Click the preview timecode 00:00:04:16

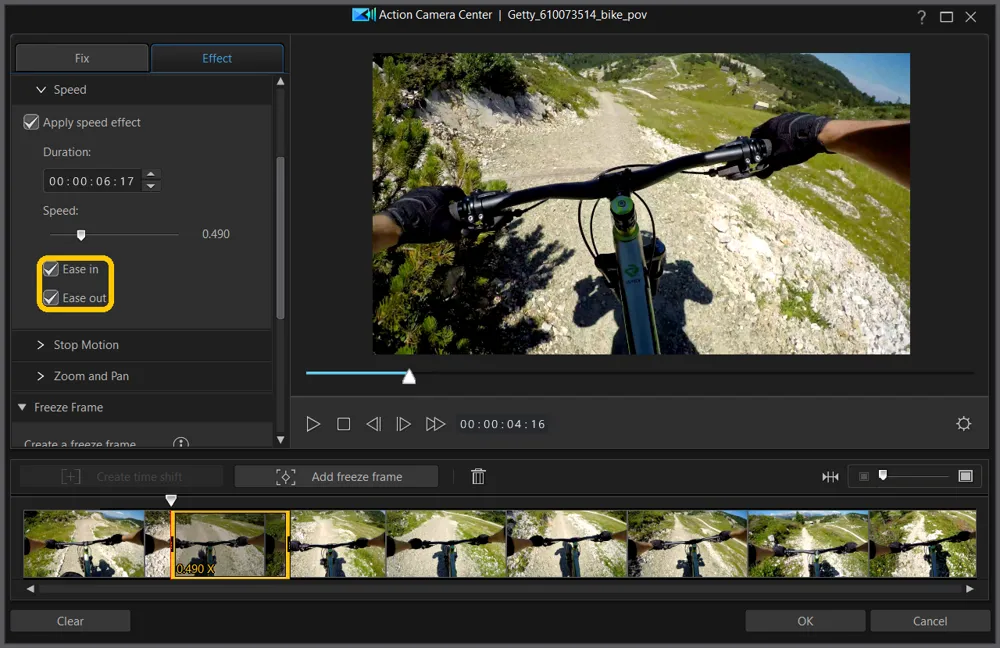tap(503, 424)
